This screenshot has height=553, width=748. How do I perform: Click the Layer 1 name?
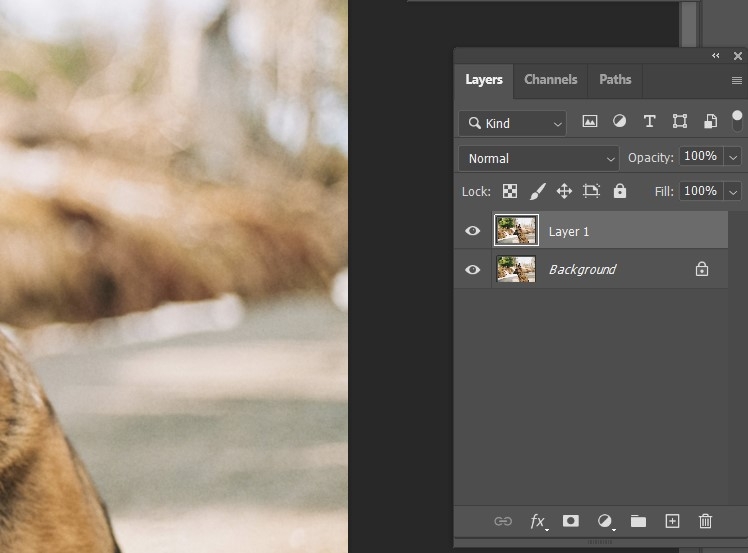(569, 232)
